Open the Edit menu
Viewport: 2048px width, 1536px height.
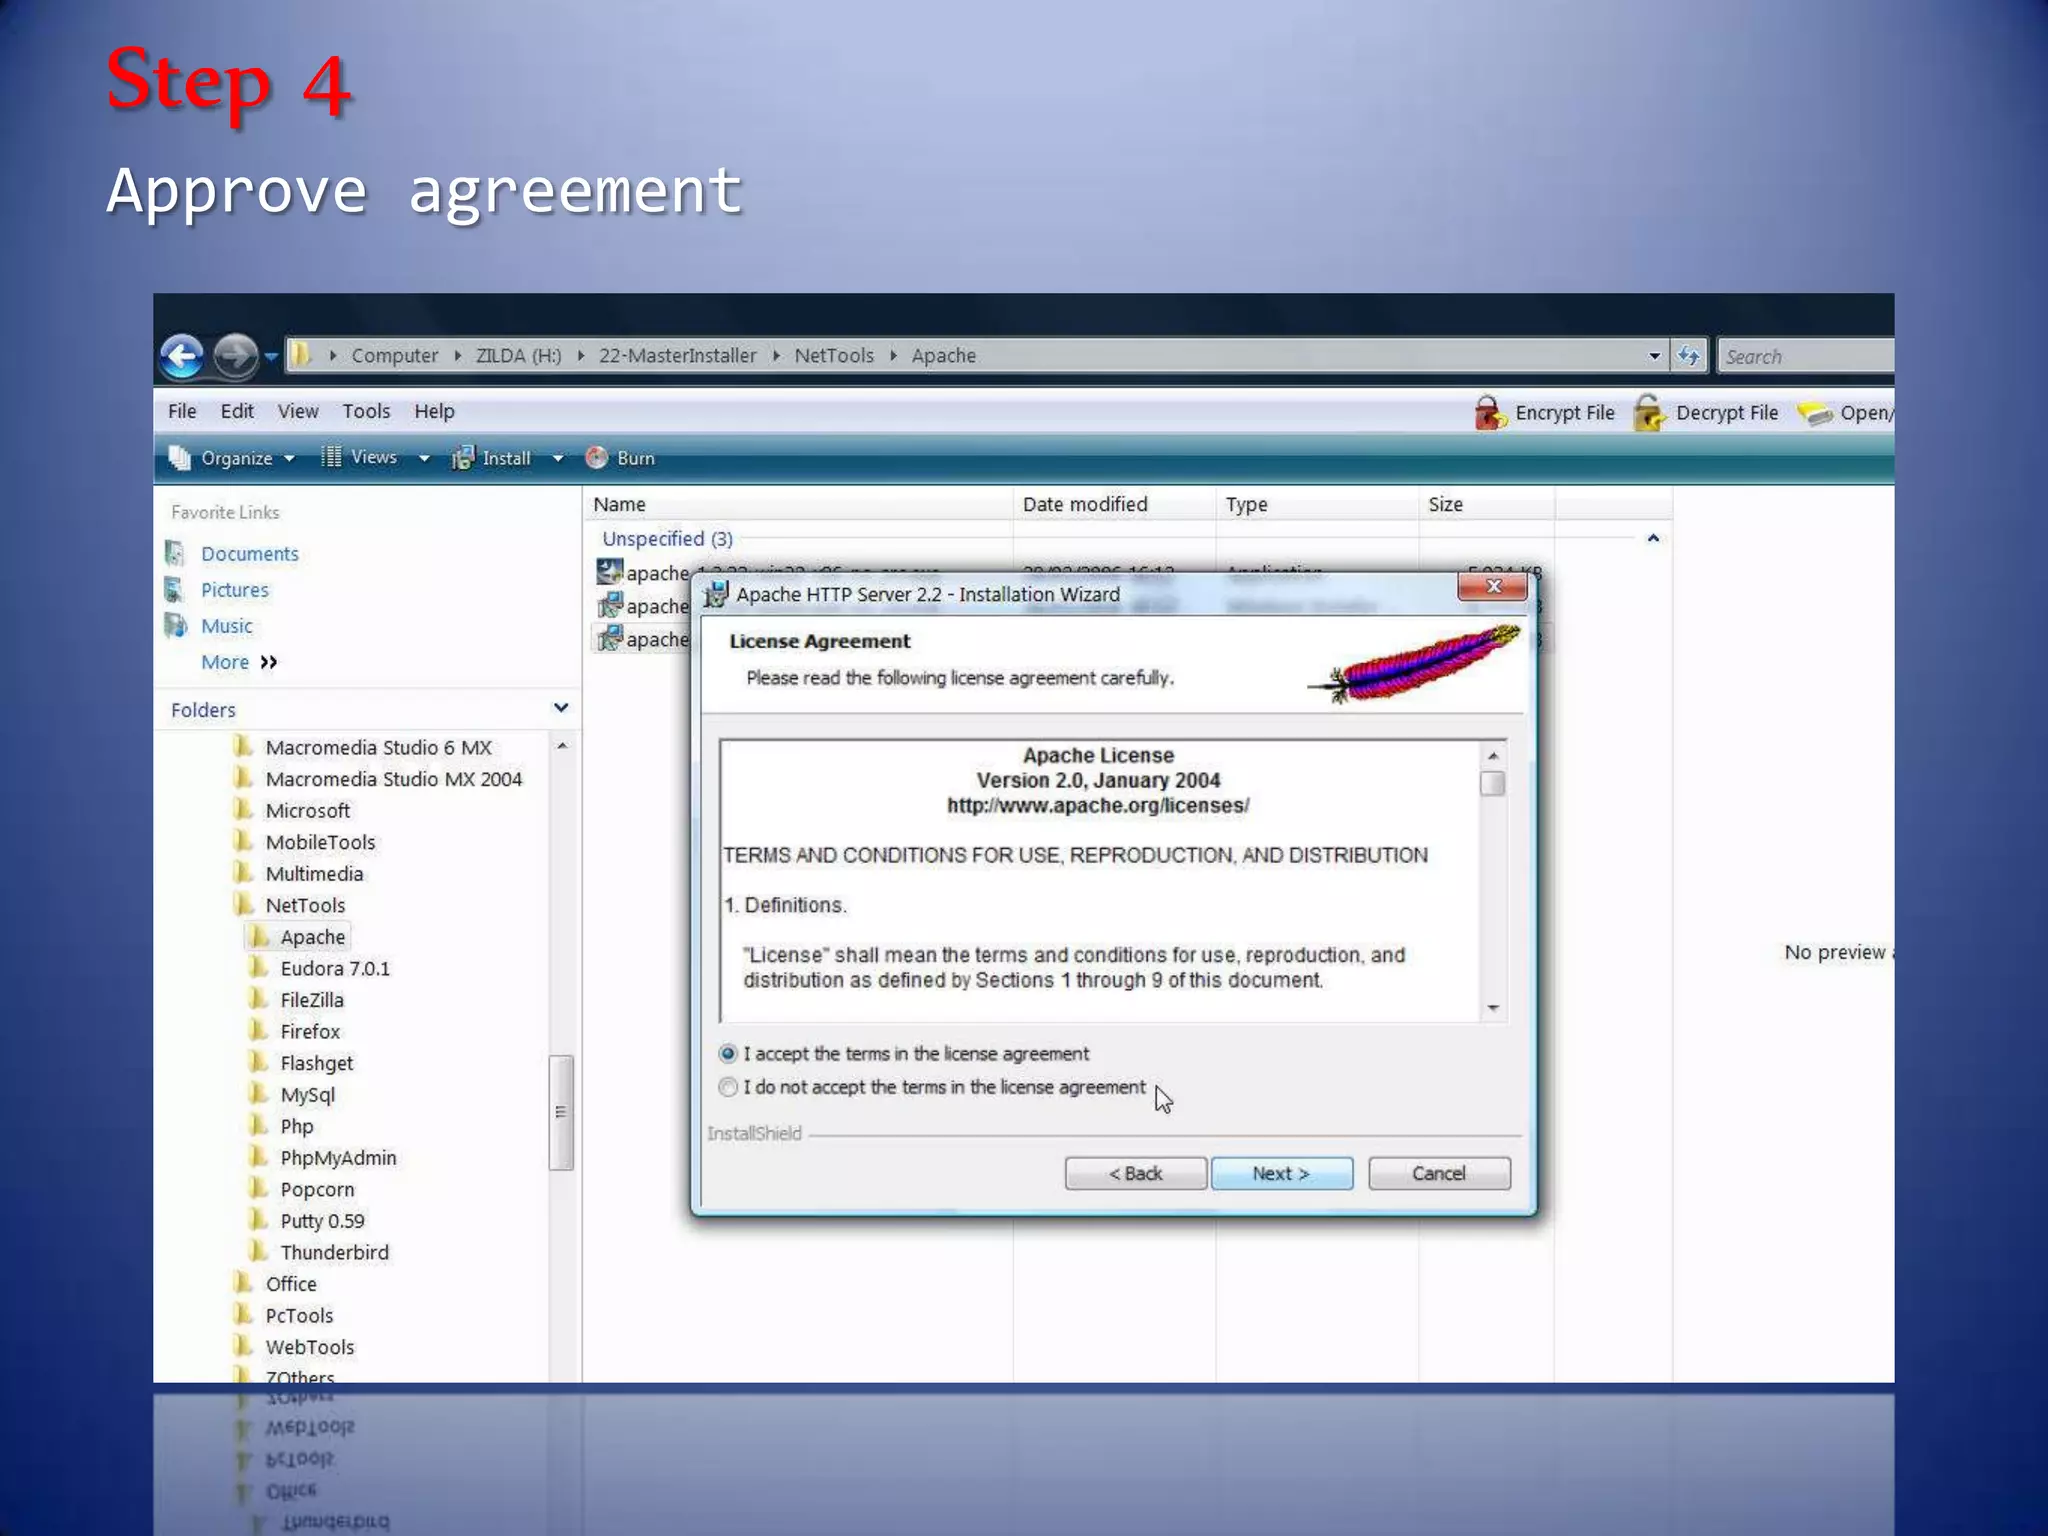pyautogui.click(x=237, y=411)
